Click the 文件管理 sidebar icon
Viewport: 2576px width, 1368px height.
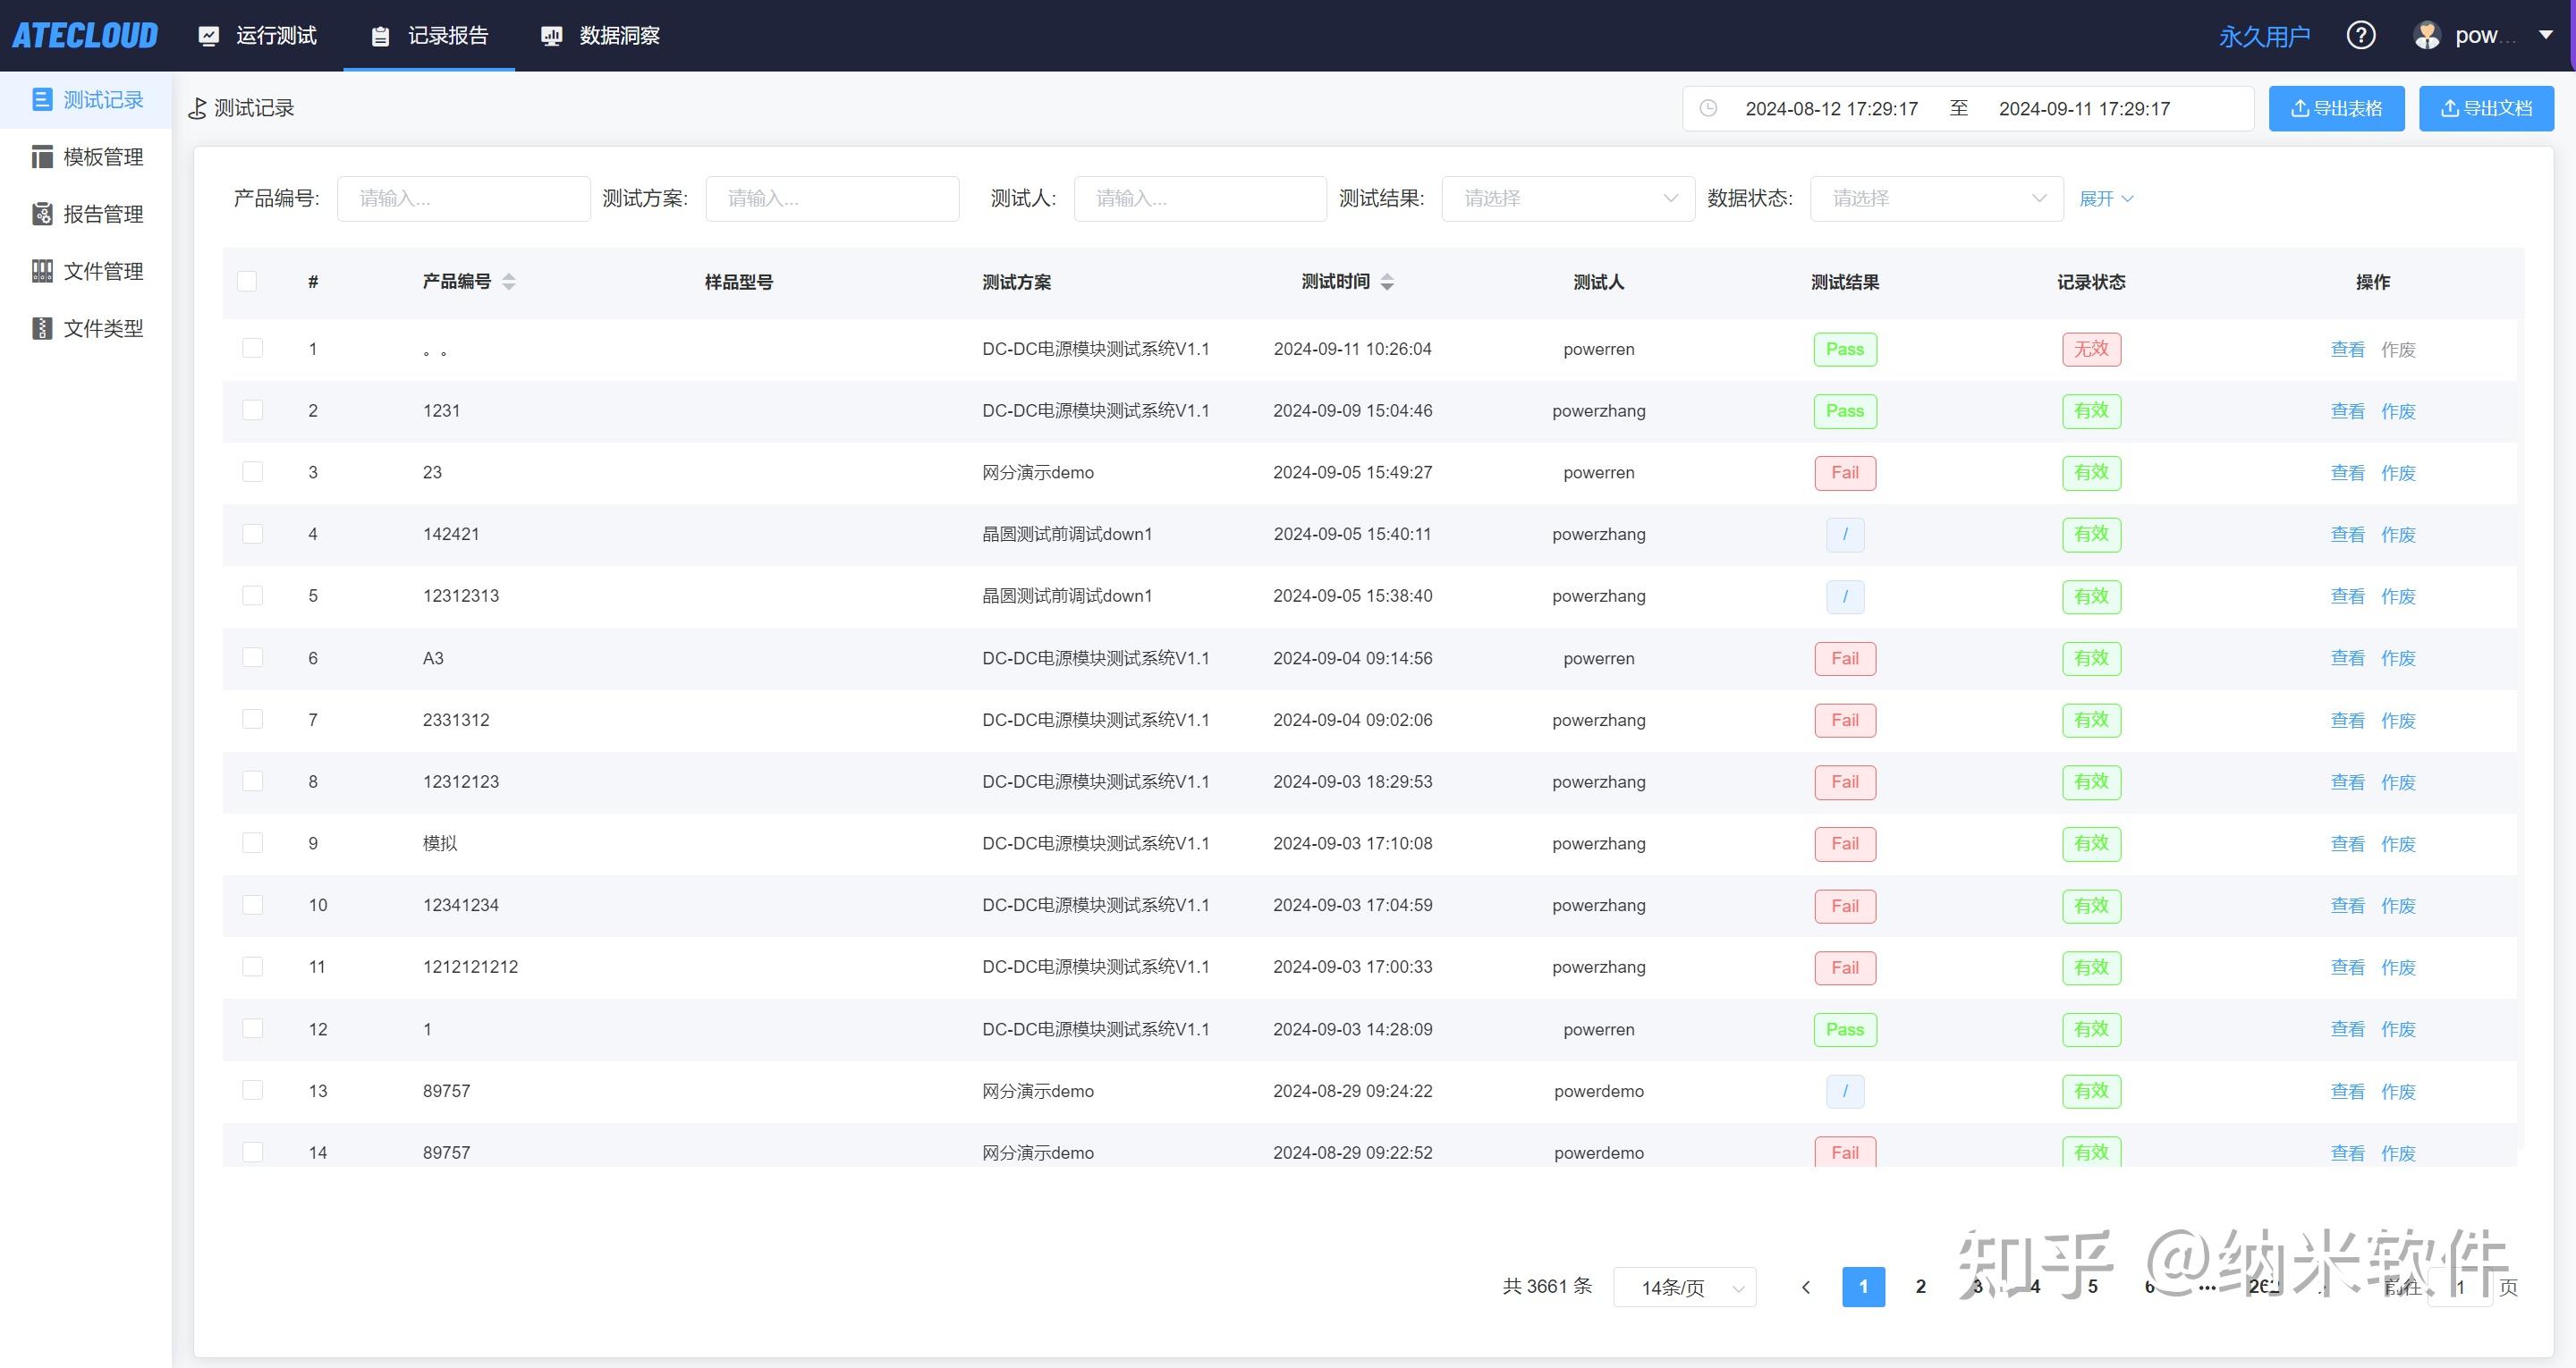42,271
